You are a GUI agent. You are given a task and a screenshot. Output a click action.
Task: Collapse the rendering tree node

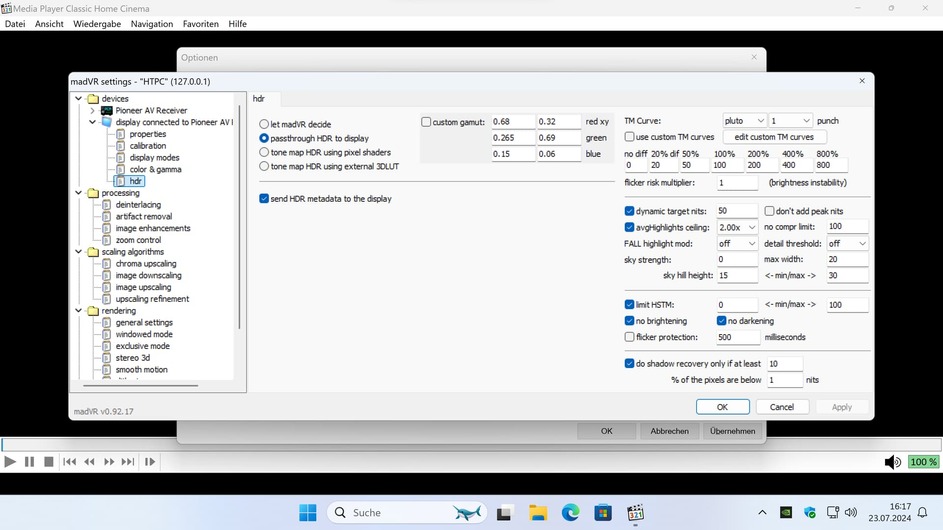78,311
